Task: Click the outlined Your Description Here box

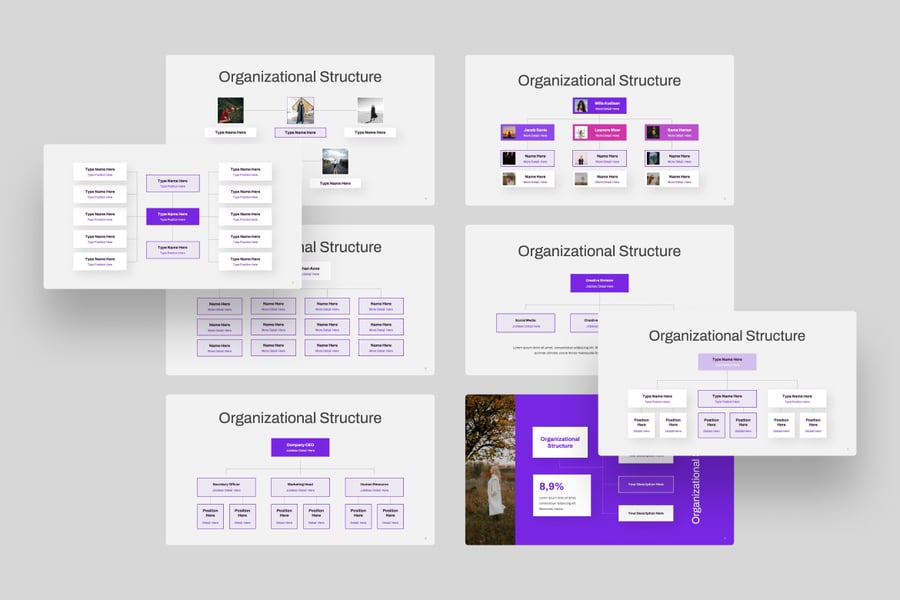Action: pos(645,484)
